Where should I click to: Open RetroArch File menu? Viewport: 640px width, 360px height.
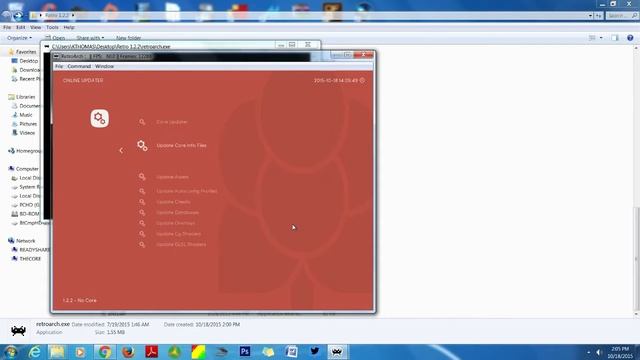pyautogui.click(x=59, y=66)
